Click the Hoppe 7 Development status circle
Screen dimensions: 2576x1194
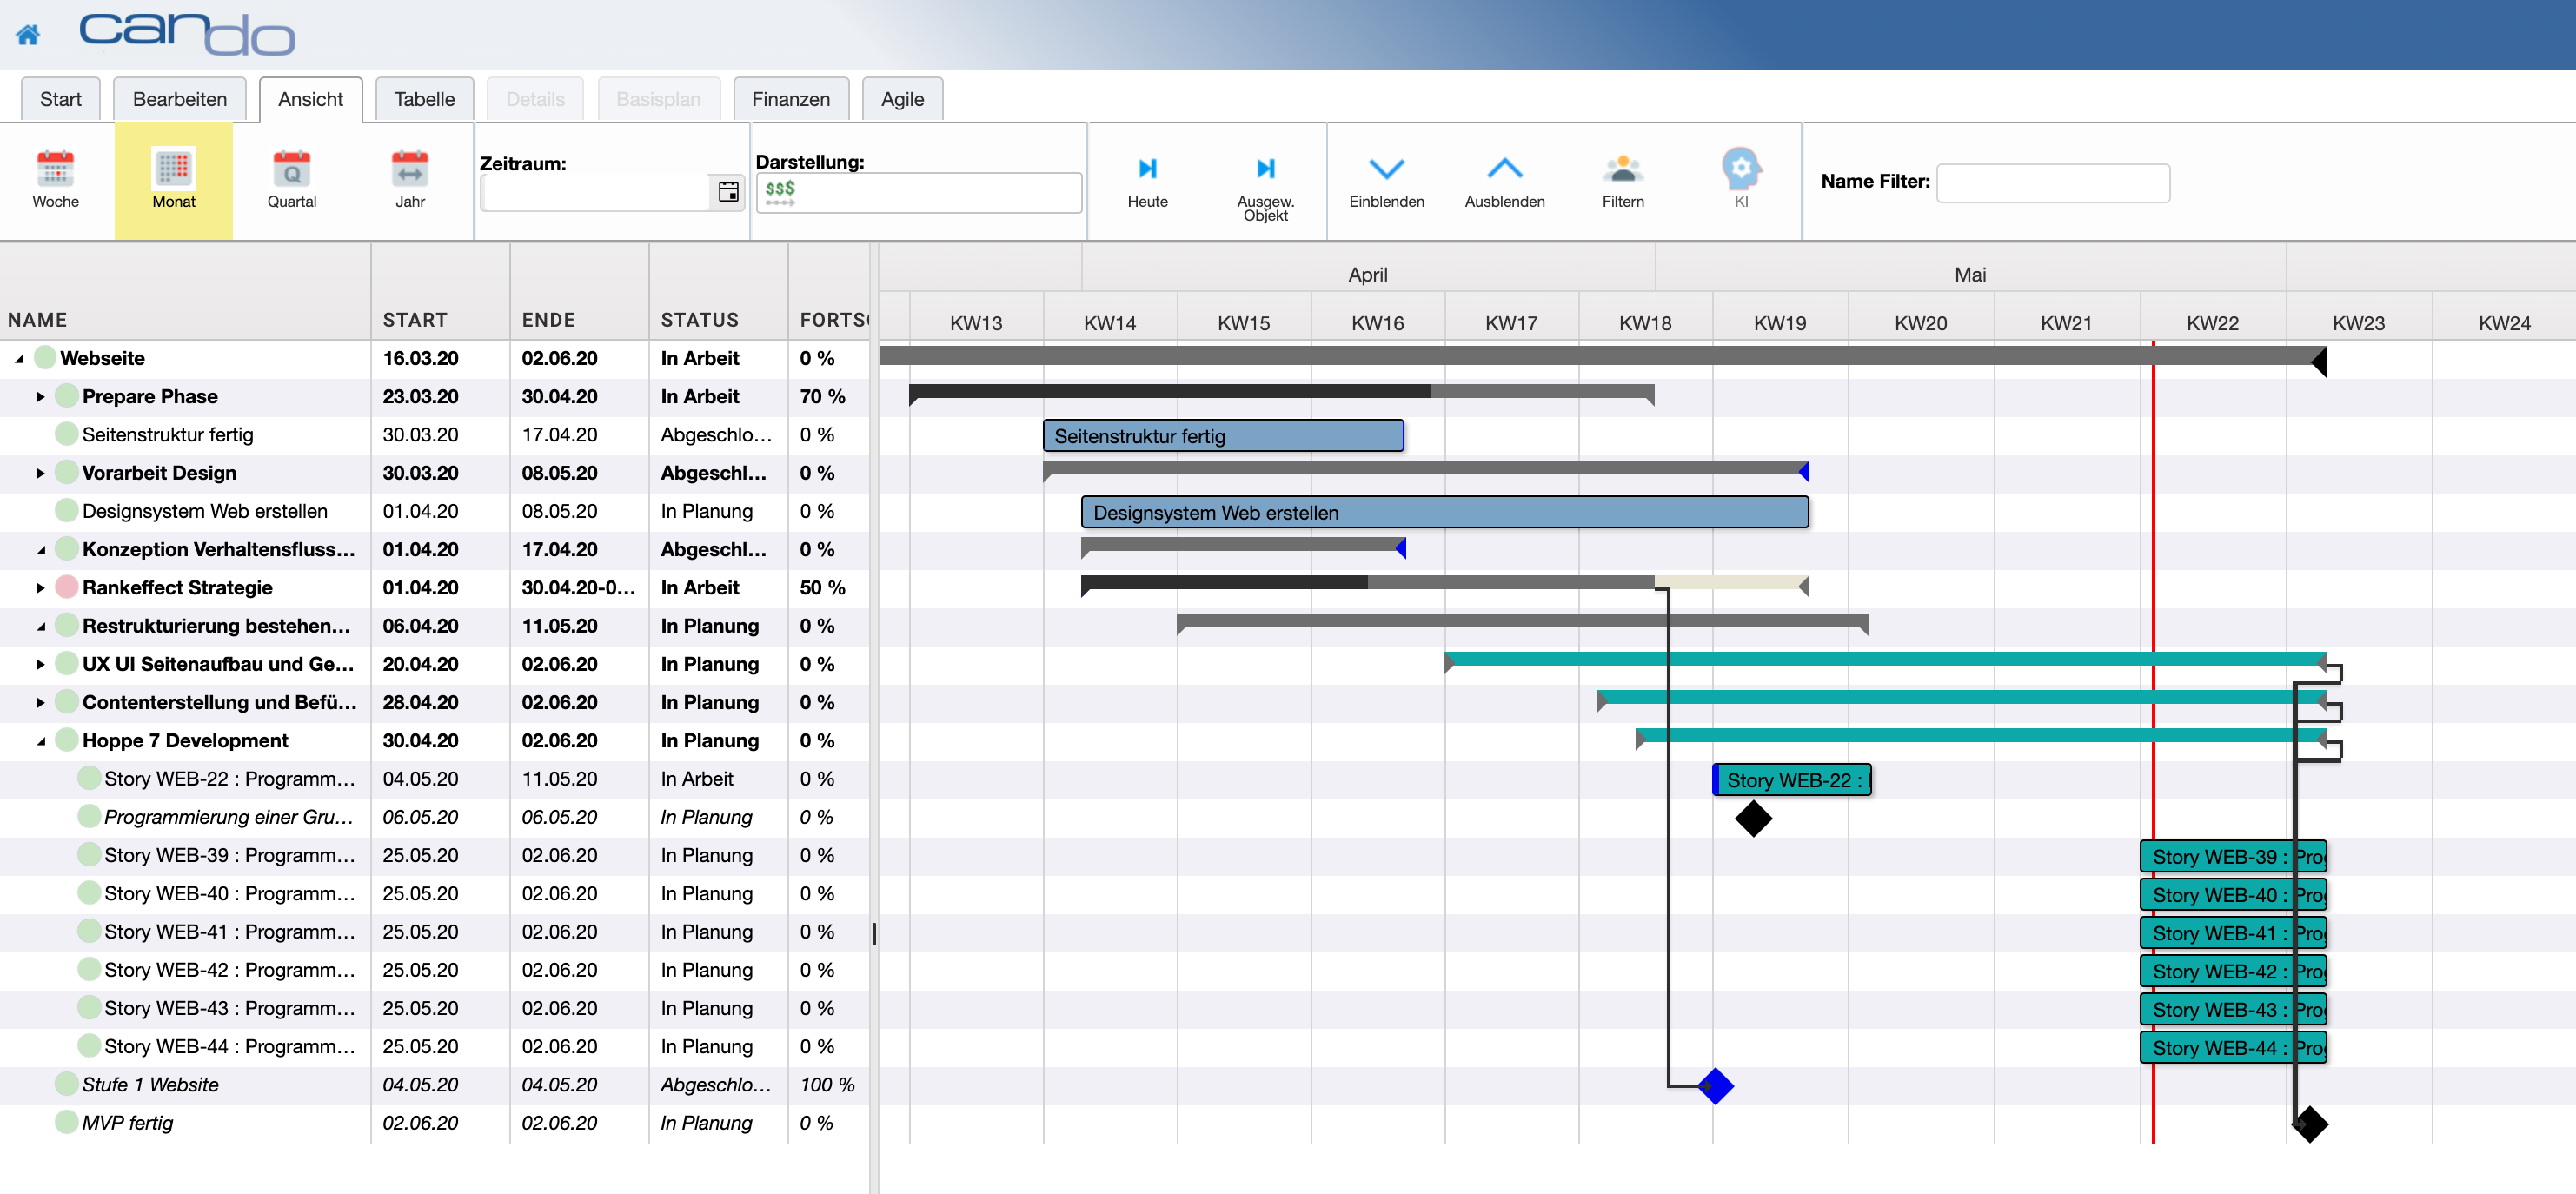(x=67, y=740)
